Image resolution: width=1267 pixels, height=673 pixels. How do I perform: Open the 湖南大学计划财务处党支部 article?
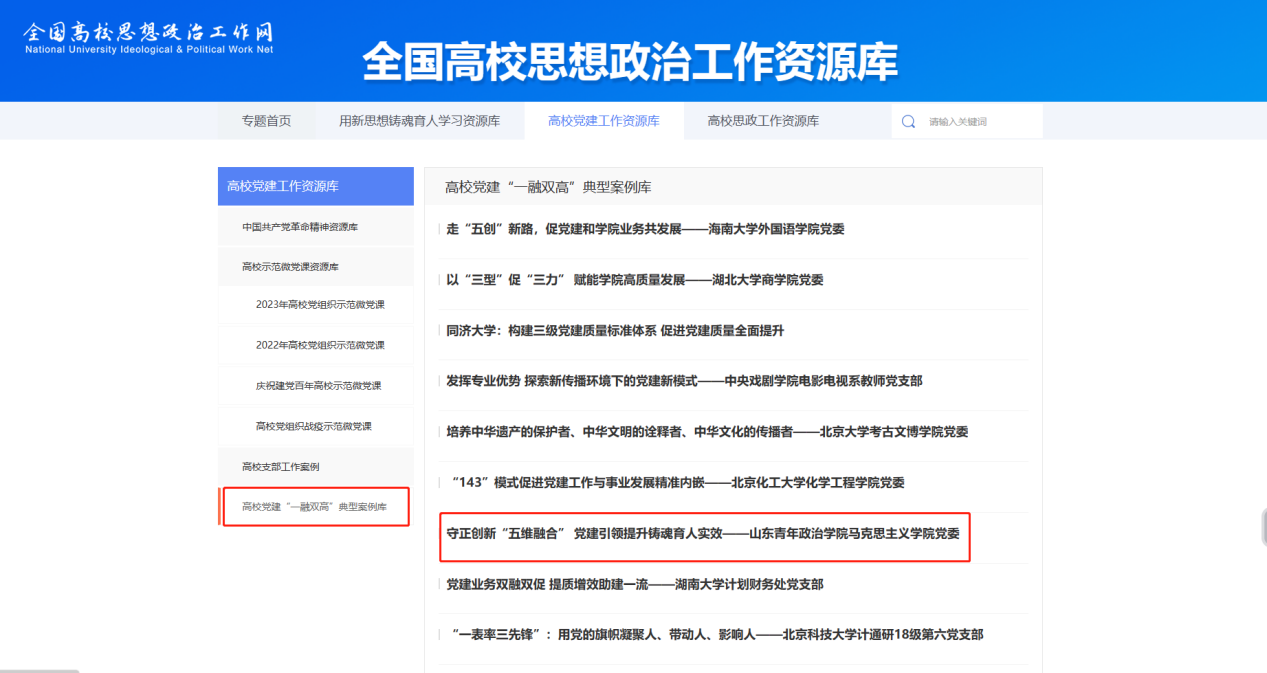point(634,585)
